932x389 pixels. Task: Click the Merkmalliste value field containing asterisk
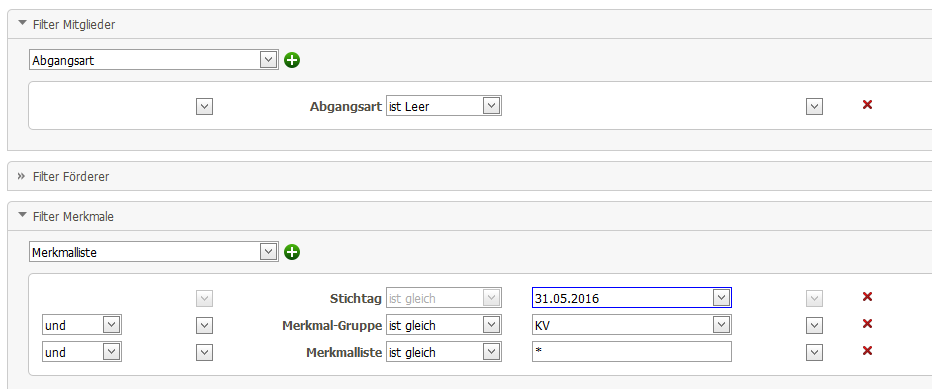pos(631,352)
